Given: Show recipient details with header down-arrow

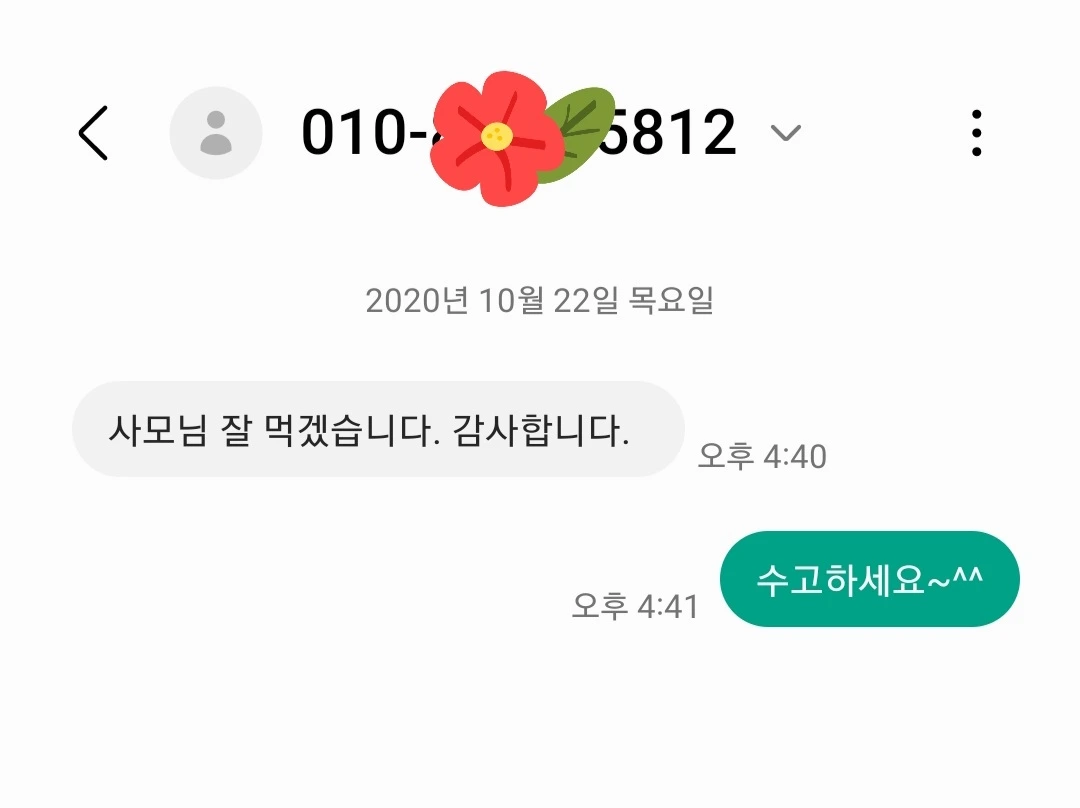Looking at the screenshot, I should [785, 132].
